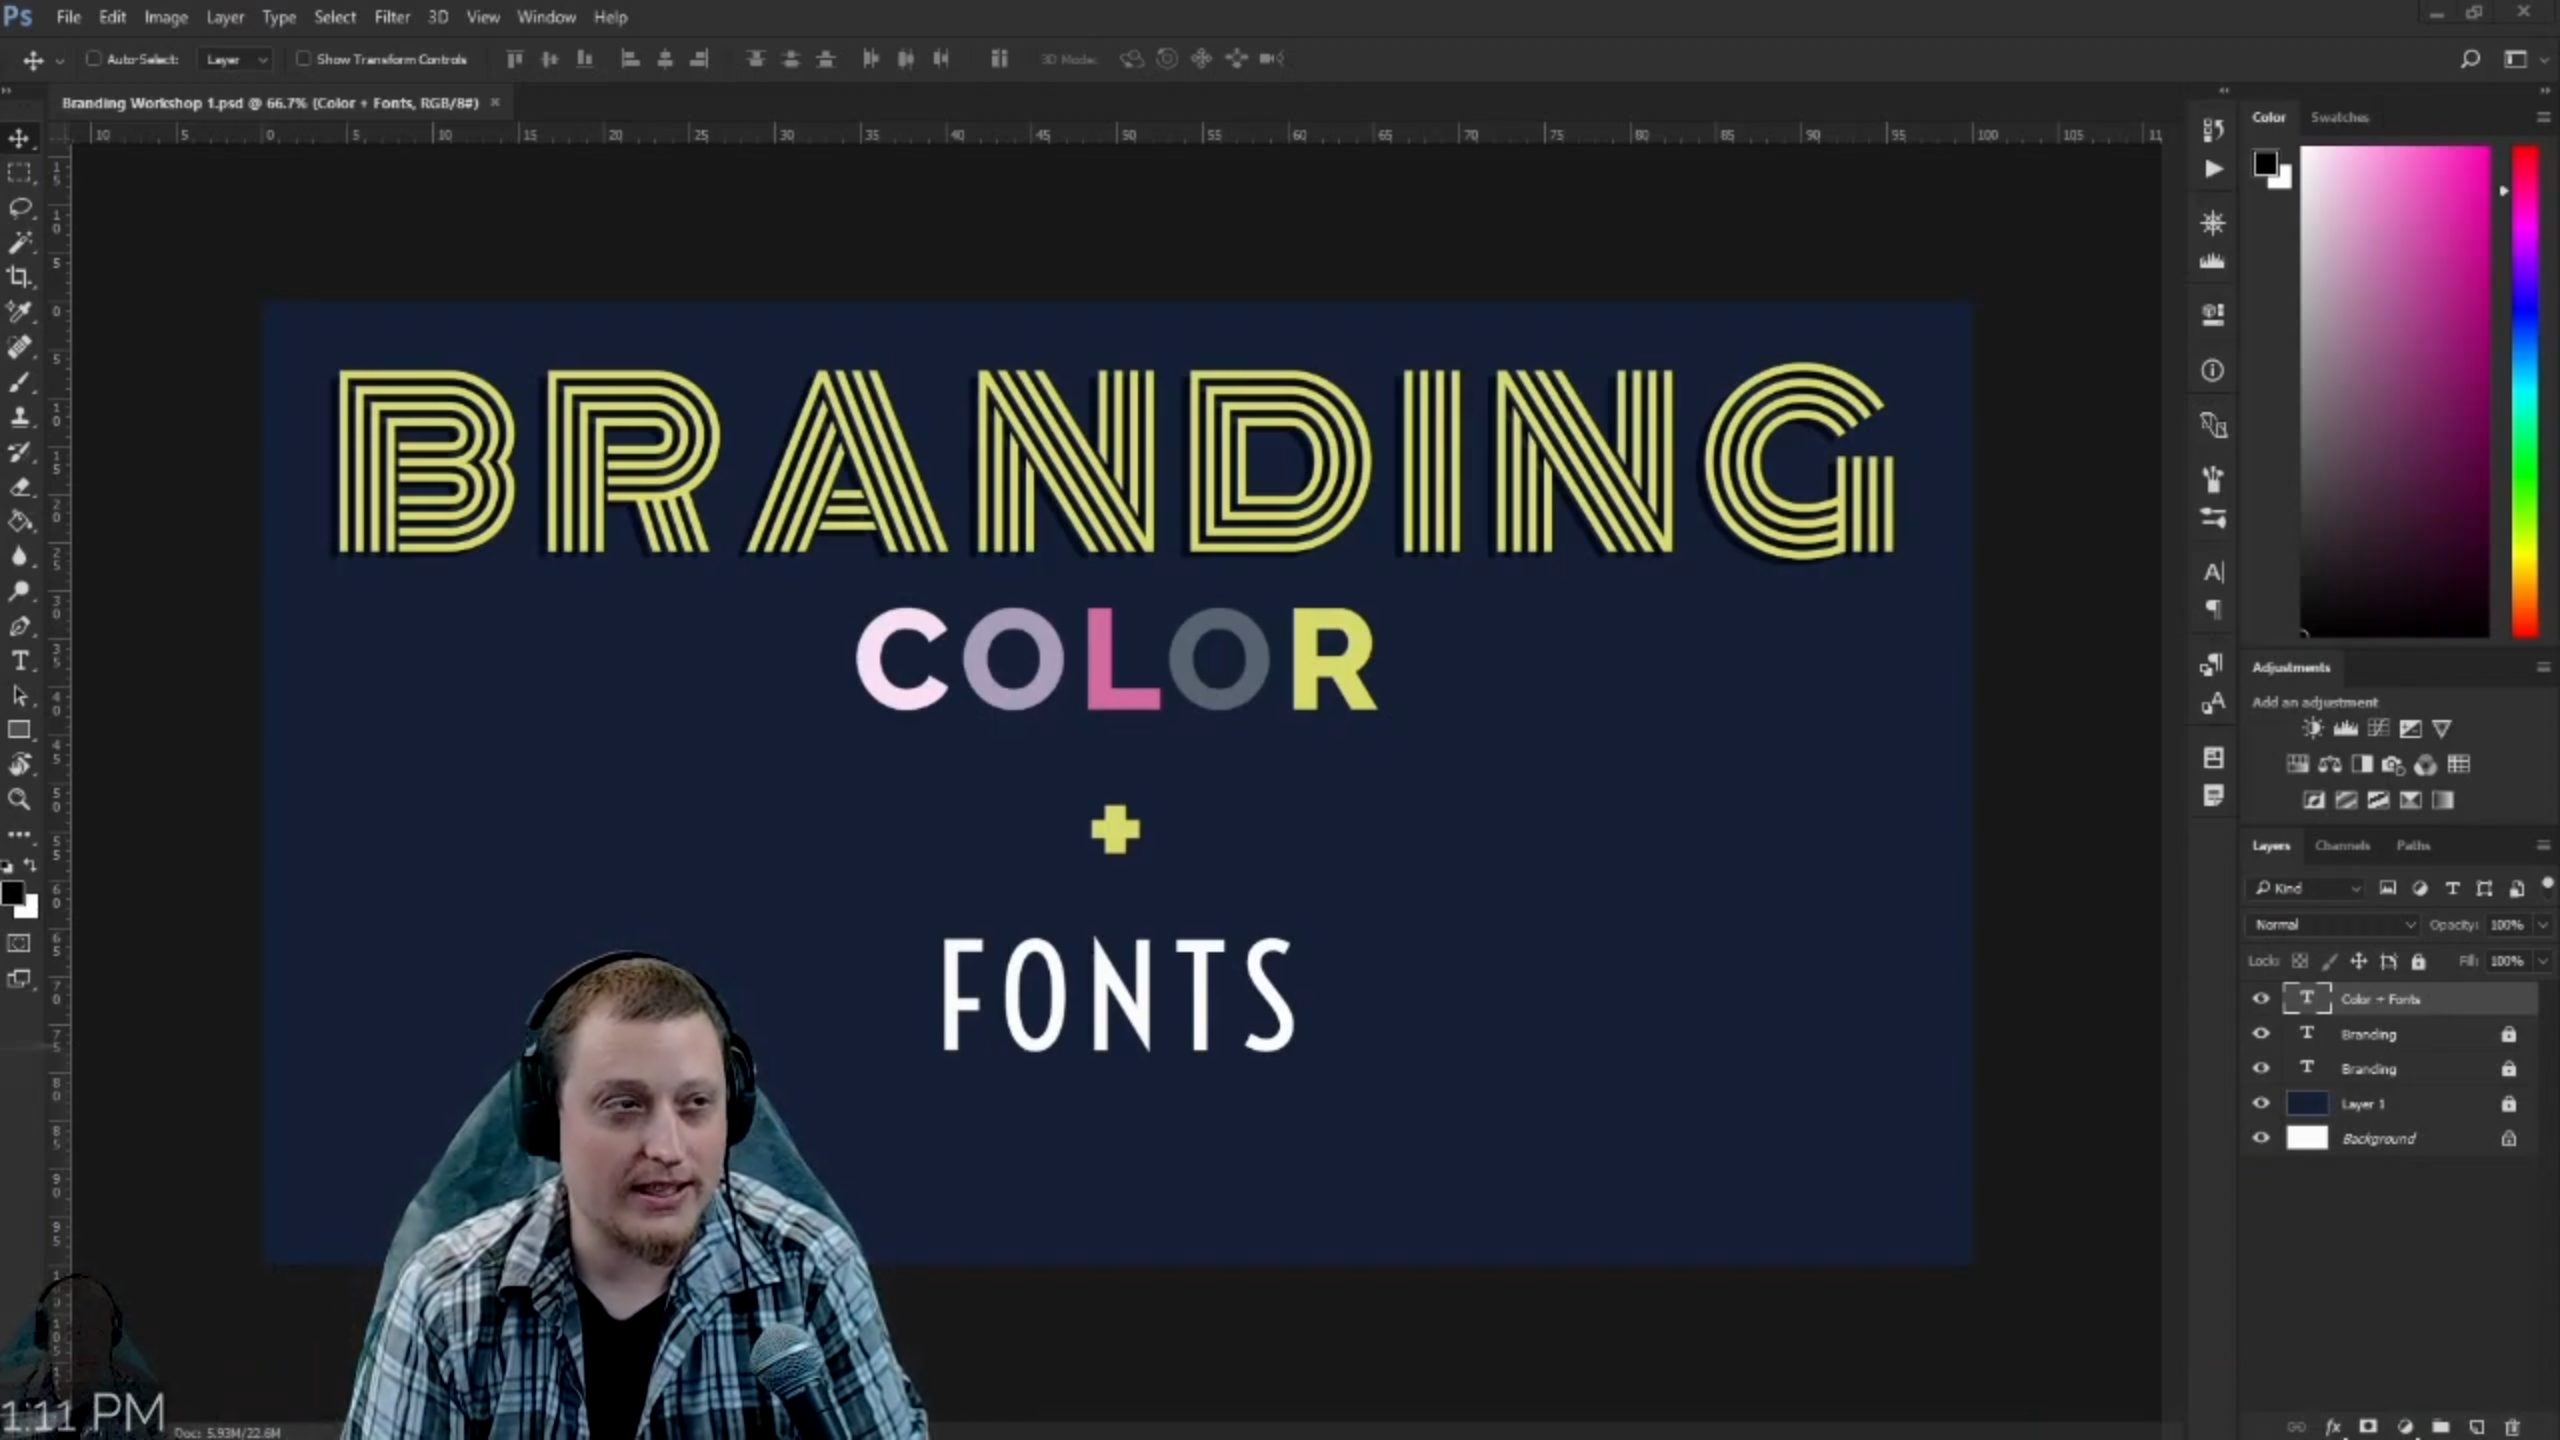This screenshot has width=2560, height=1440.
Task: Close the Branding Workshop 1.psd tab
Action: (x=494, y=102)
